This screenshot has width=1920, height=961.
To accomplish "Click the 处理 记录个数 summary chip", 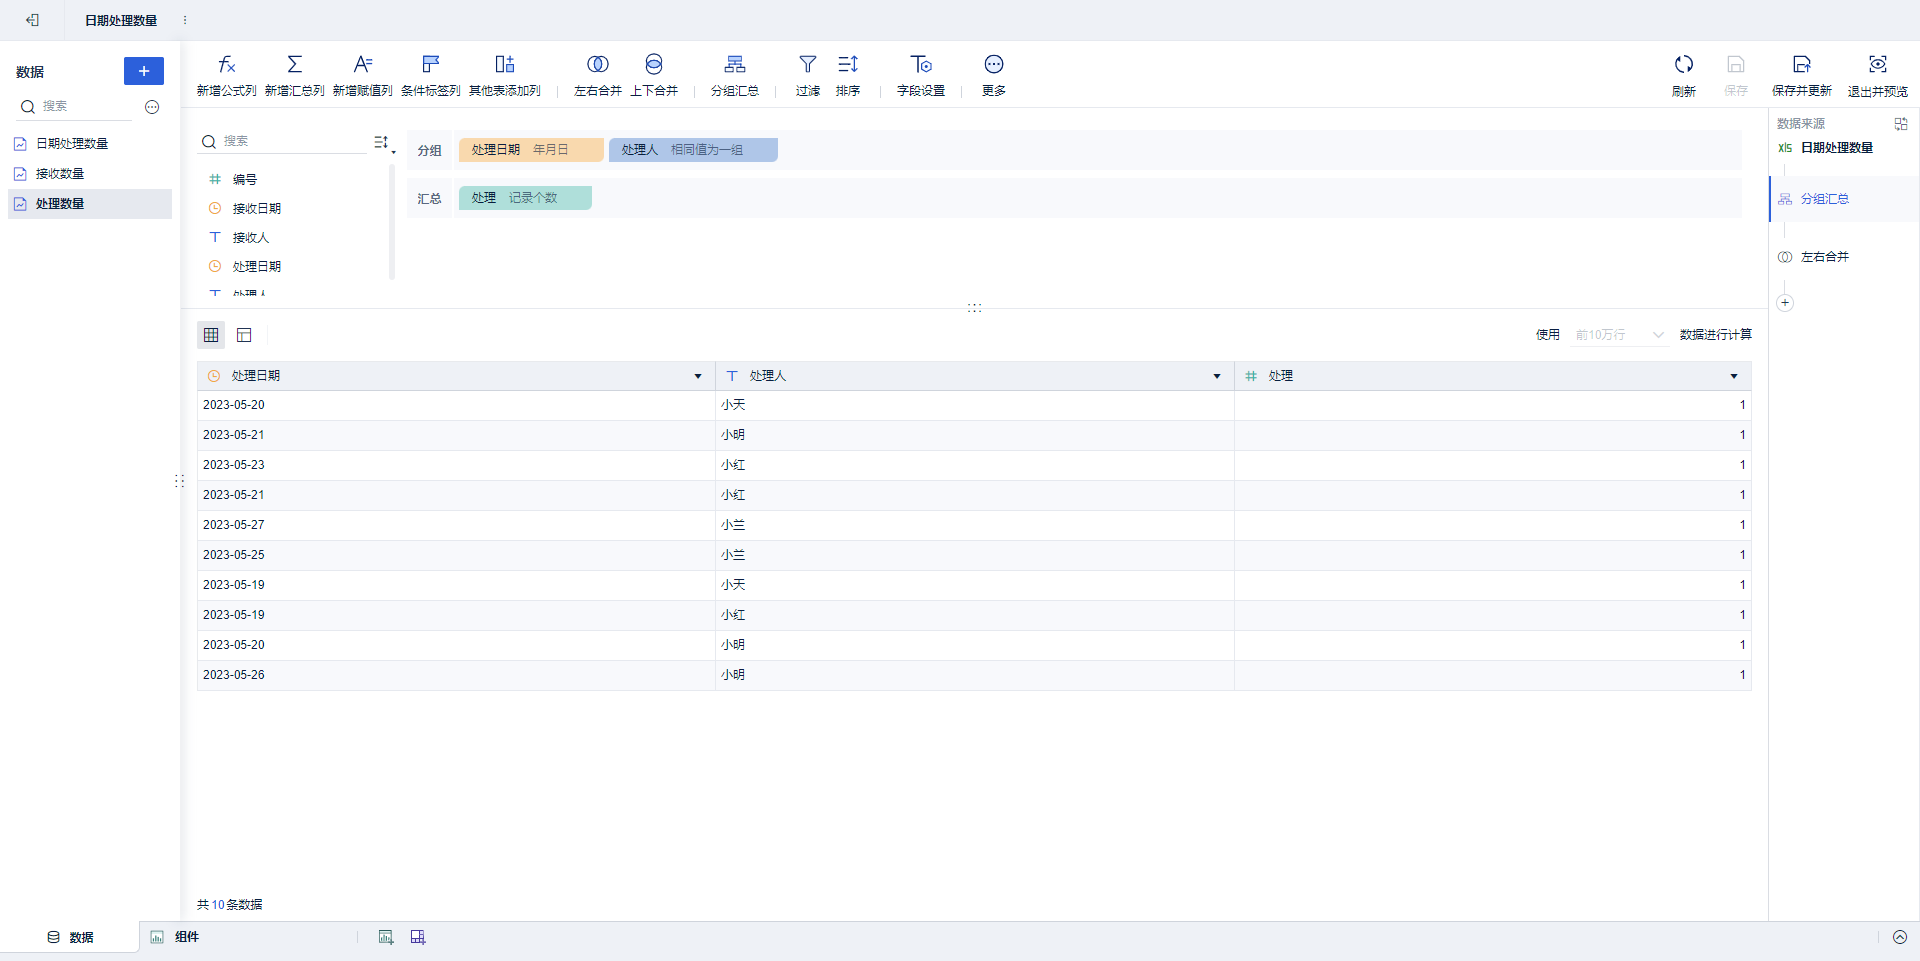I will (x=525, y=198).
